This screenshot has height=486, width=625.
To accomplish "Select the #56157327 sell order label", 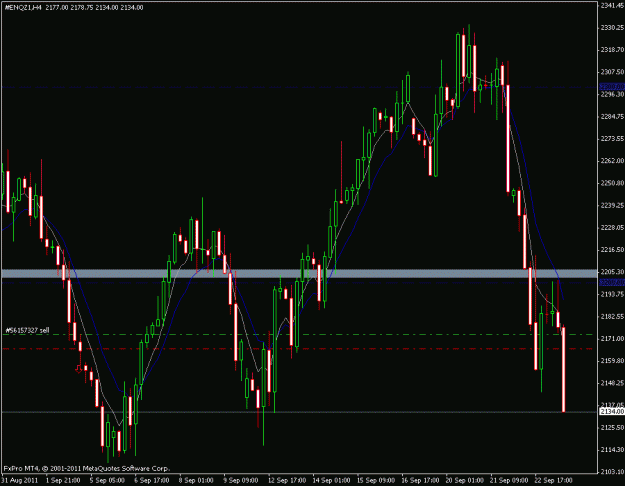I will pyautogui.click(x=28, y=330).
